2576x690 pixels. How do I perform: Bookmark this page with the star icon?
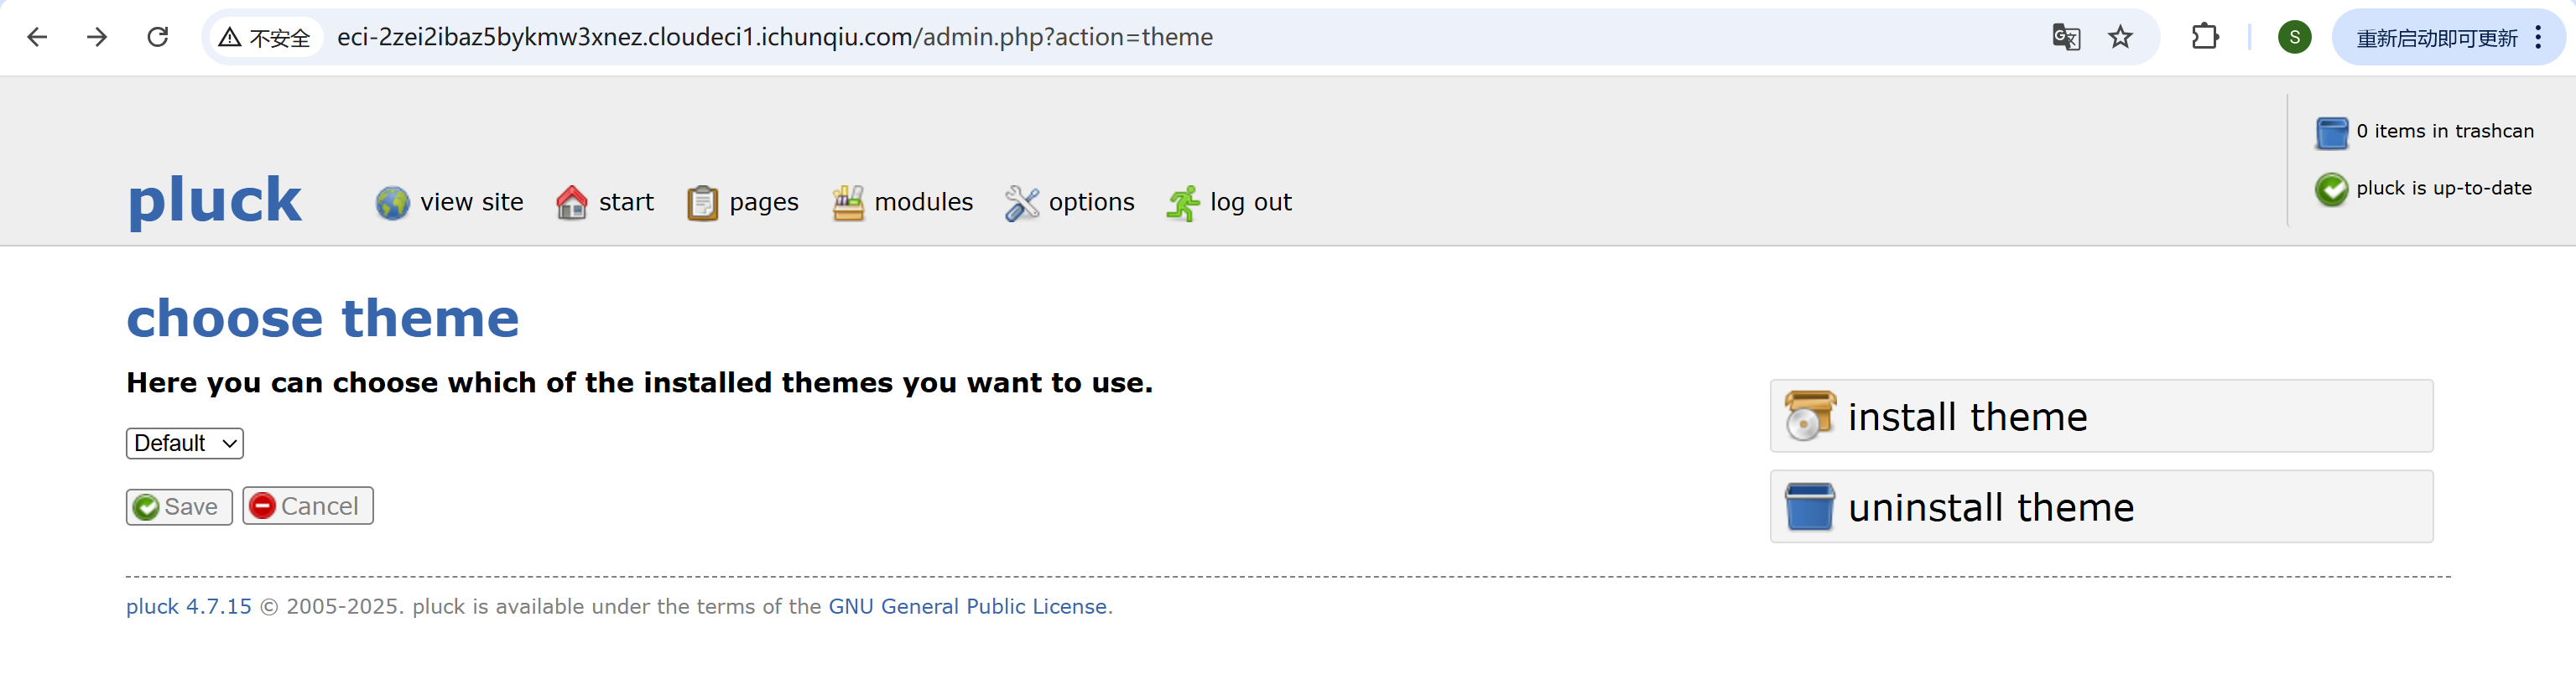[x=2120, y=38]
